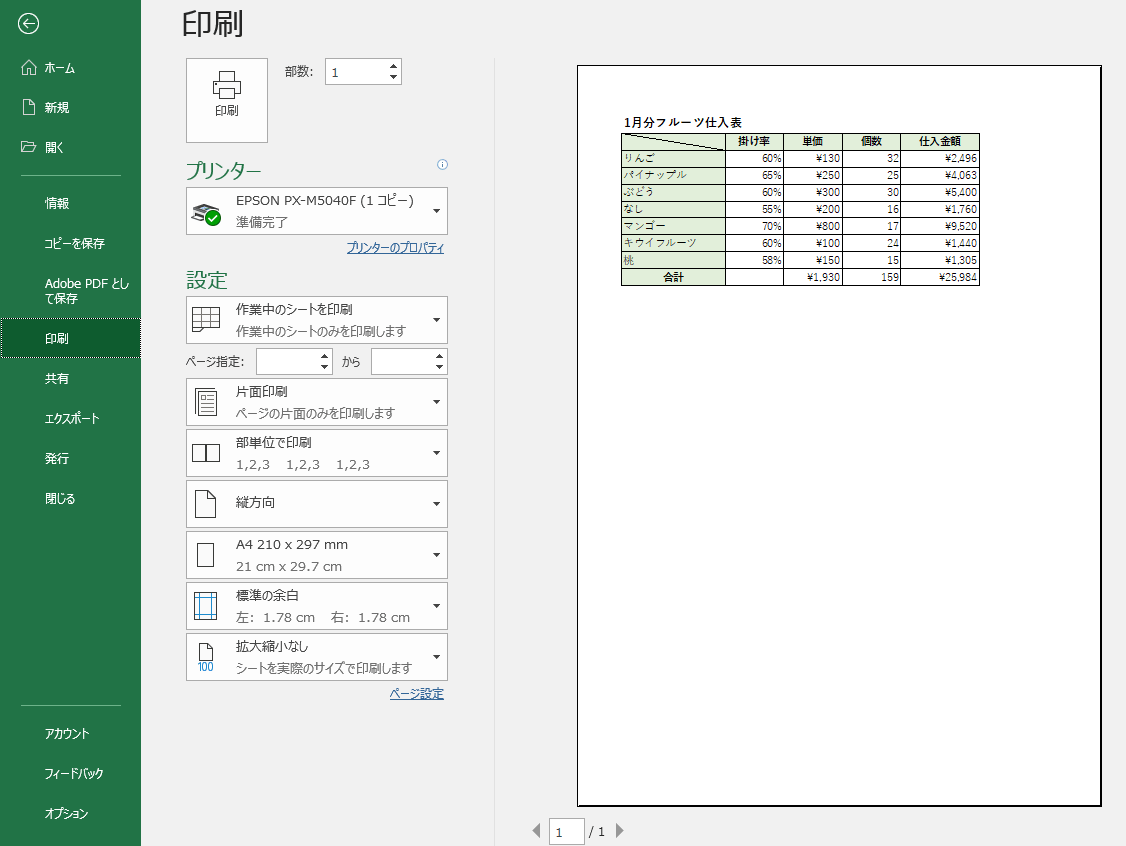
Task: Go to previous preview page arrow
Action: click(536, 831)
